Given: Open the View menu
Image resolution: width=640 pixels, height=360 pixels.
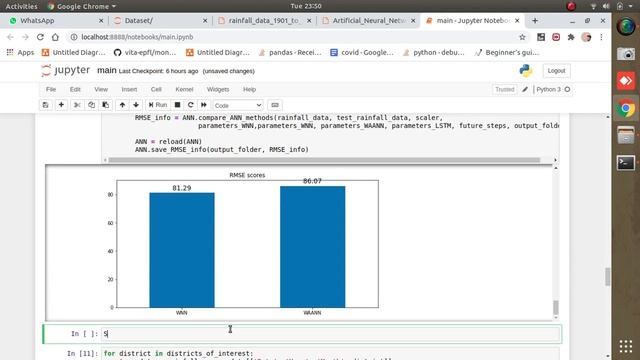Looking at the screenshot, I should tap(101, 89).
